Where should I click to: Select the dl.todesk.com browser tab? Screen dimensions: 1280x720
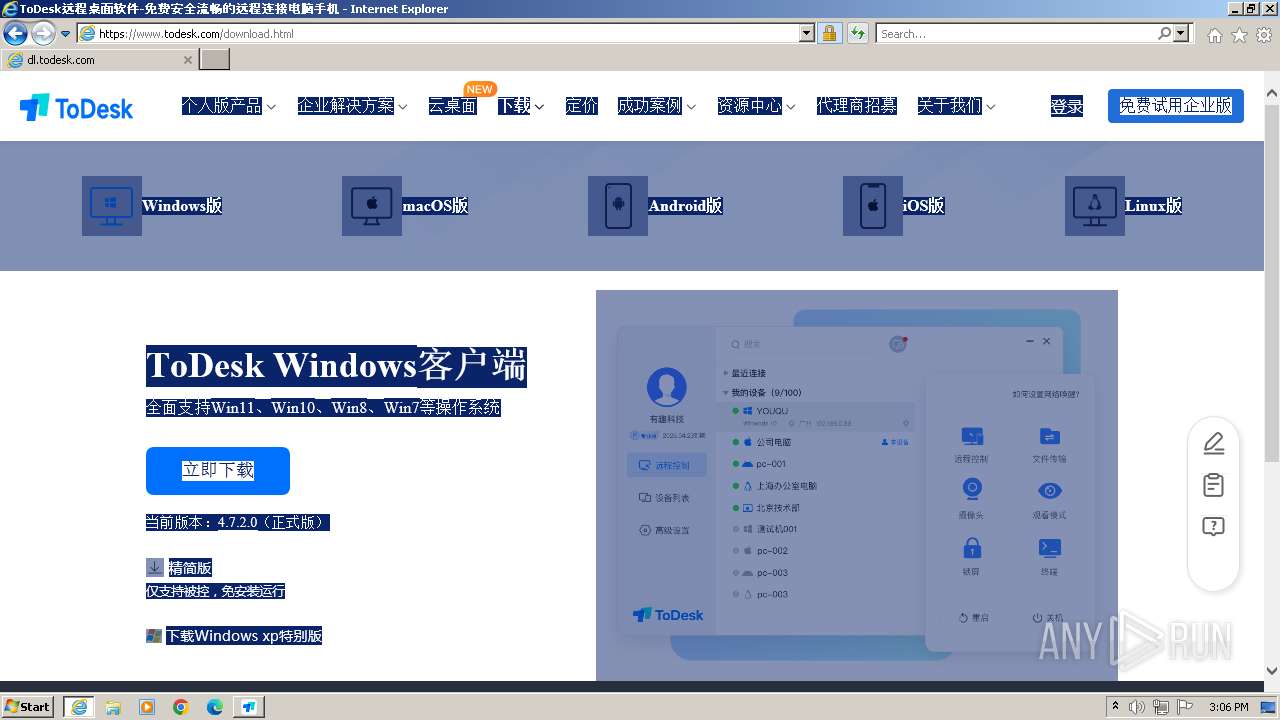pyautogui.click(x=99, y=60)
